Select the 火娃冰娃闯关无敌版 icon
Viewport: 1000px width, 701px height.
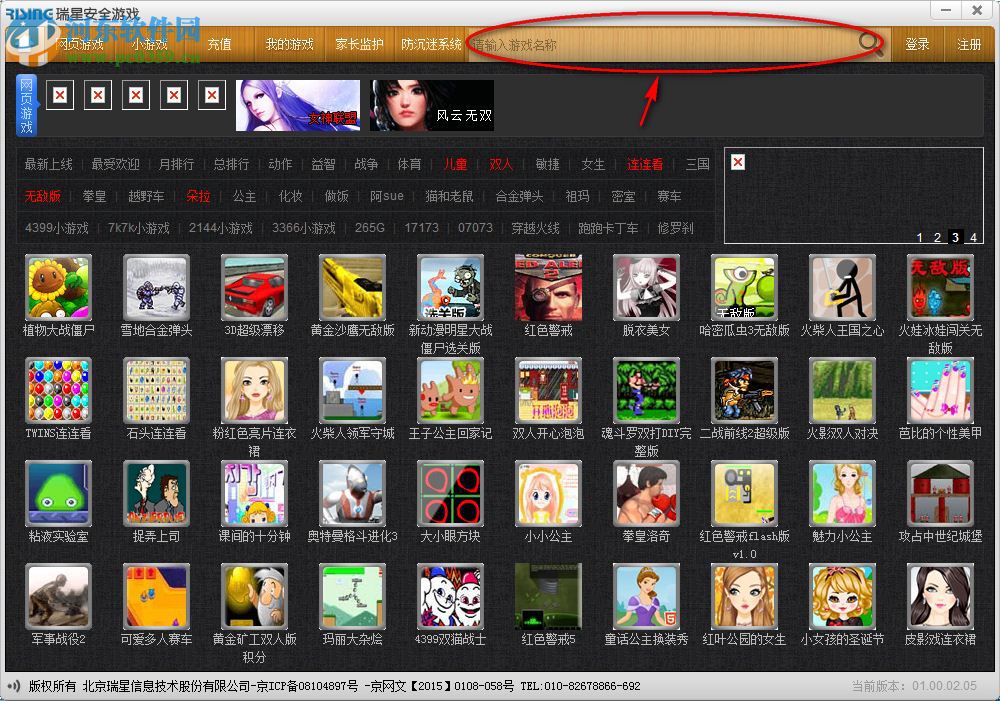941,287
